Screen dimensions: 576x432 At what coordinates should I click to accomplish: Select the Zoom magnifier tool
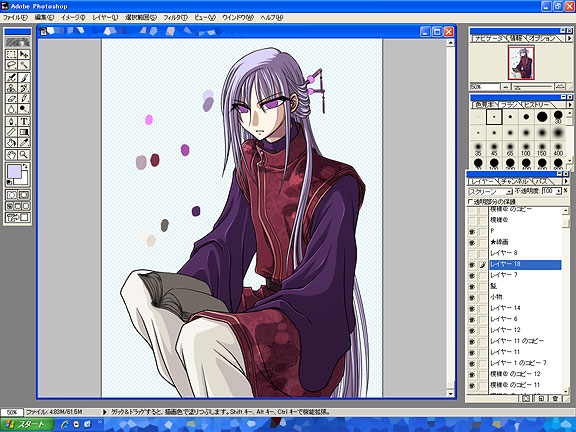click(24, 155)
